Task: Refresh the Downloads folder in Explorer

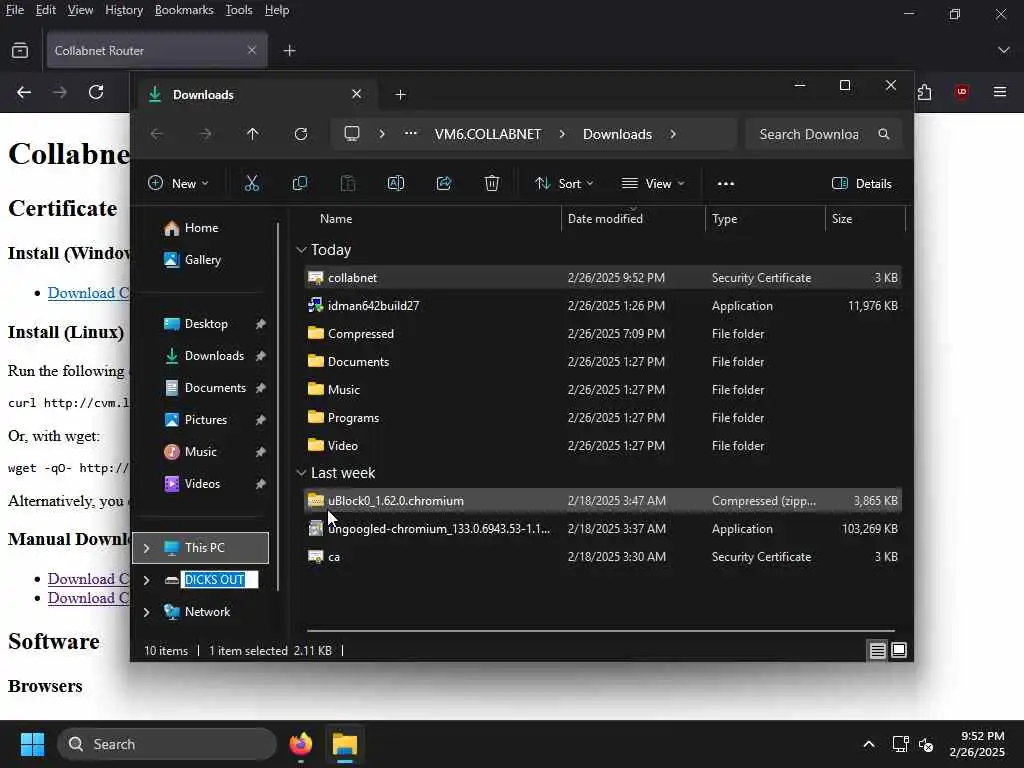Action: tap(301, 134)
